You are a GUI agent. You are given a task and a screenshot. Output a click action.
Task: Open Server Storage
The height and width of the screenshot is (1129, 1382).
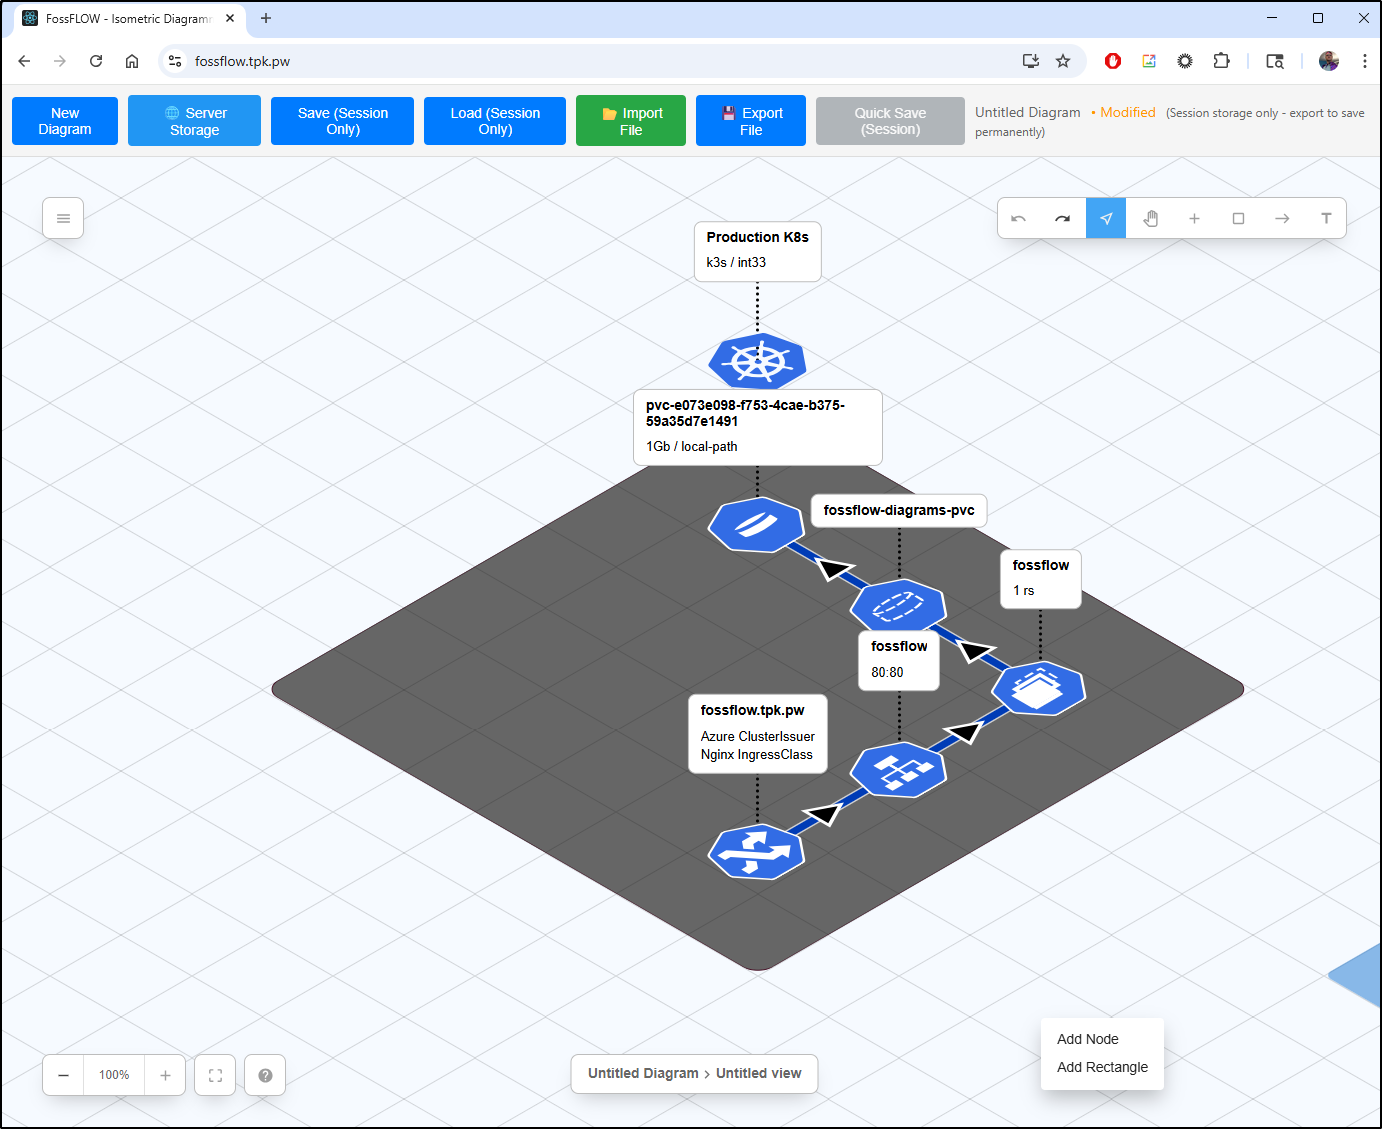[193, 120]
